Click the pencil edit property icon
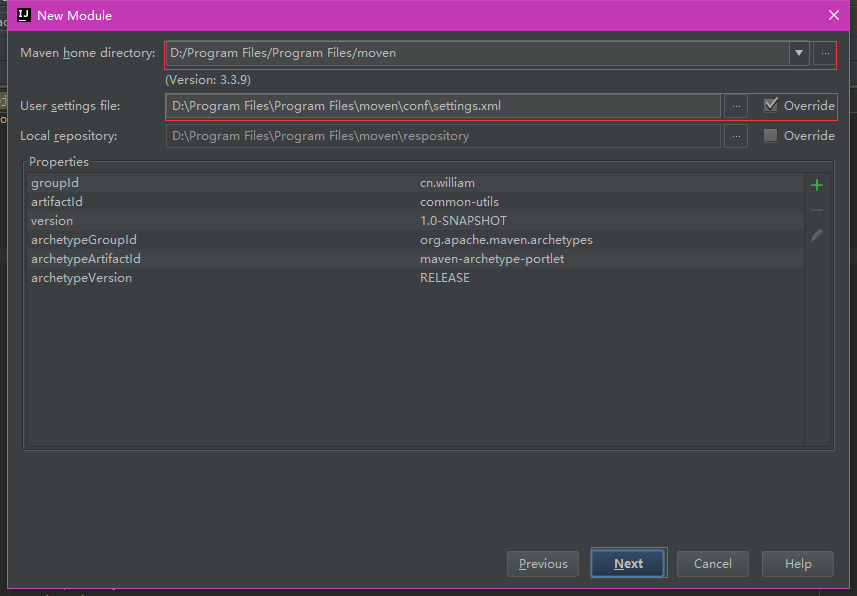Viewport: 857px width, 596px height. tap(817, 235)
